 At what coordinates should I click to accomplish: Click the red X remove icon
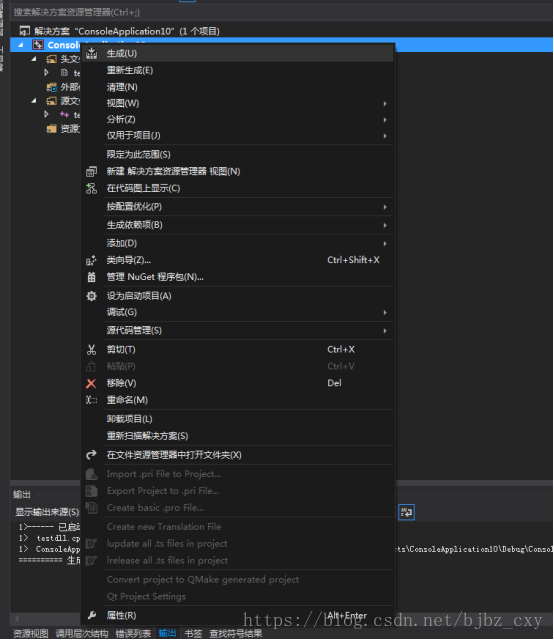[x=91, y=383]
